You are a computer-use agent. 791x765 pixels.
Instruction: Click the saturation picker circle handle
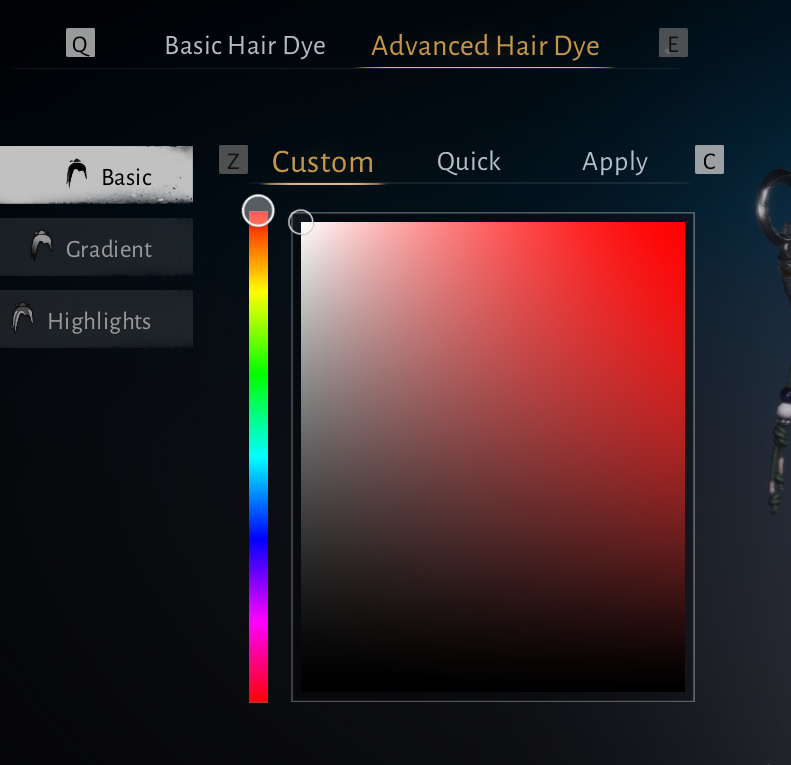pos(301,222)
